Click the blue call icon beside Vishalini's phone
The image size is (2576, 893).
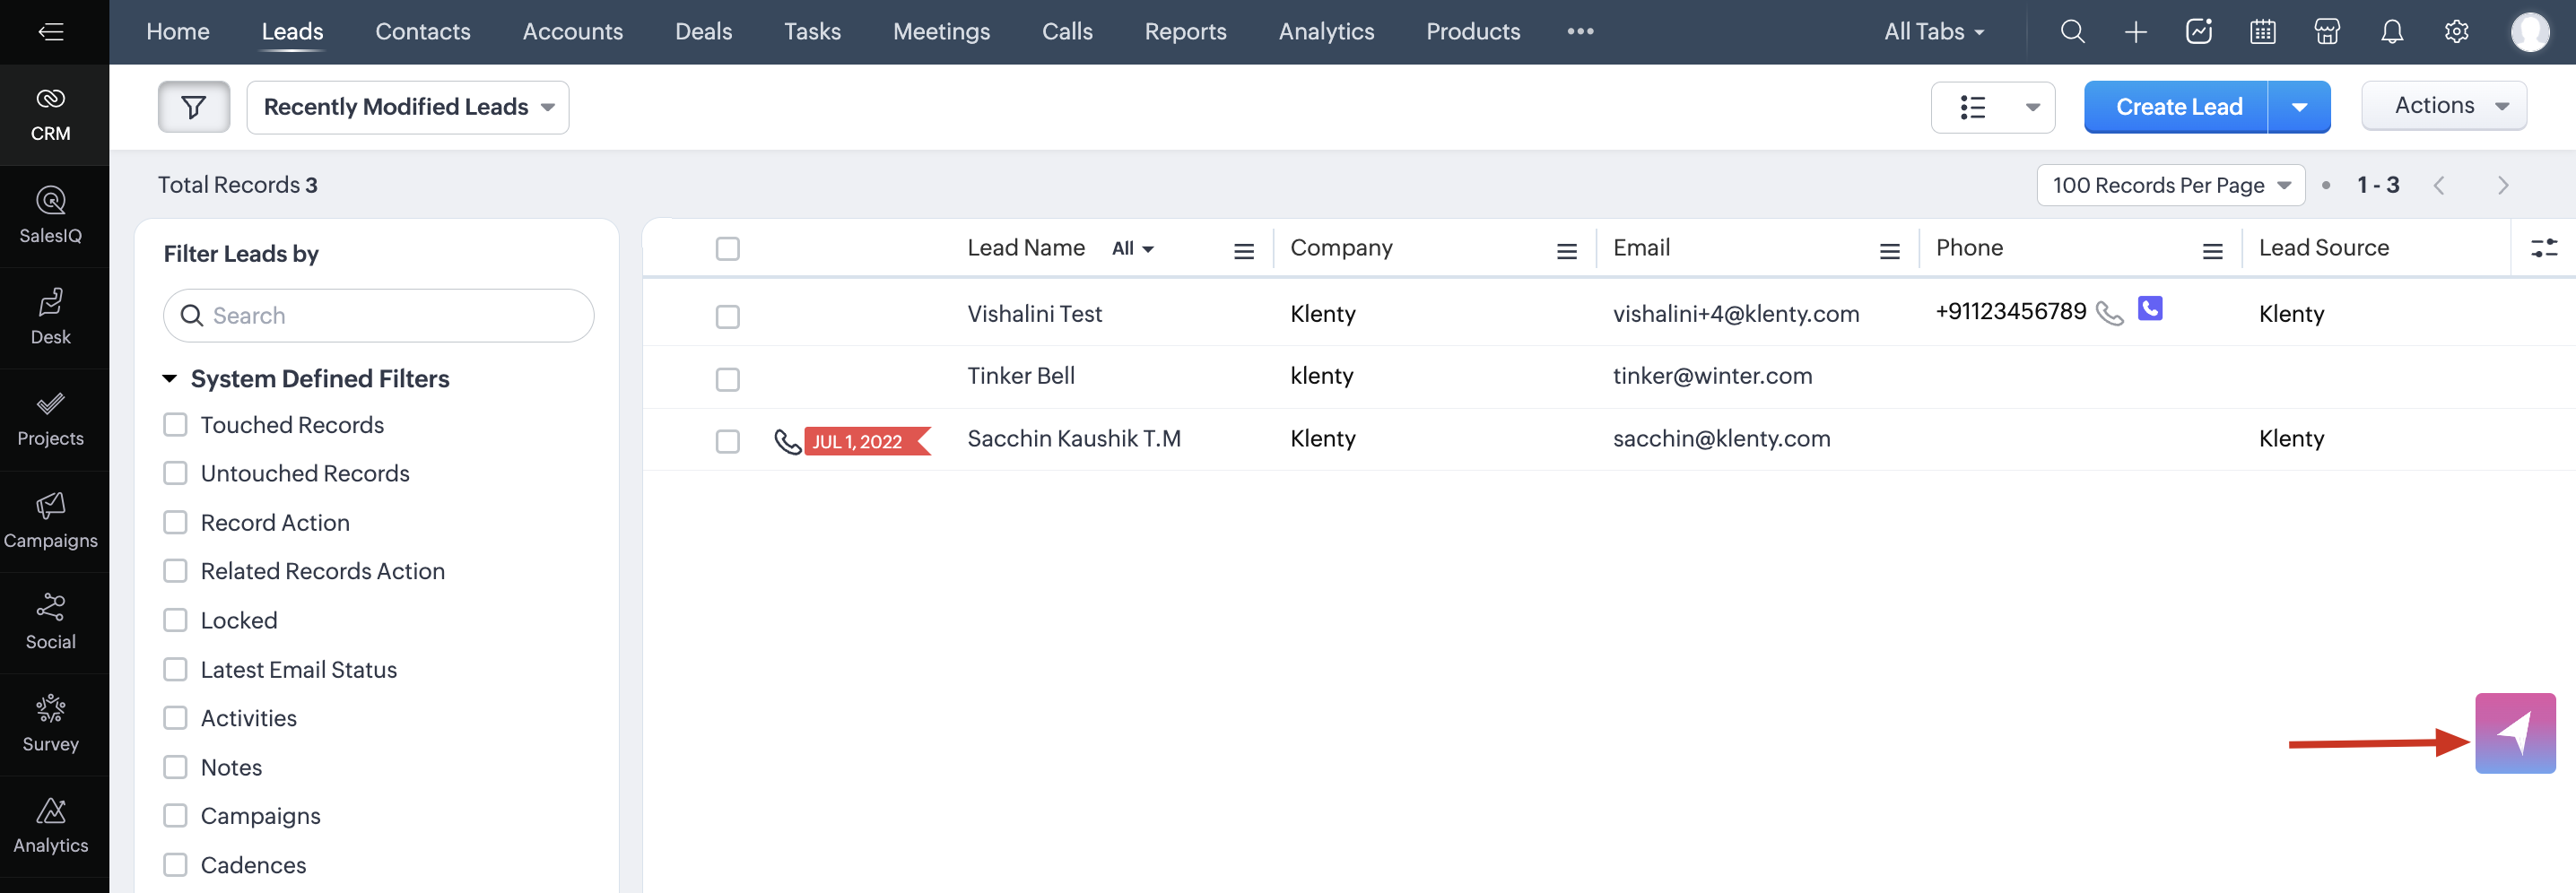(x=2149, y=309)
